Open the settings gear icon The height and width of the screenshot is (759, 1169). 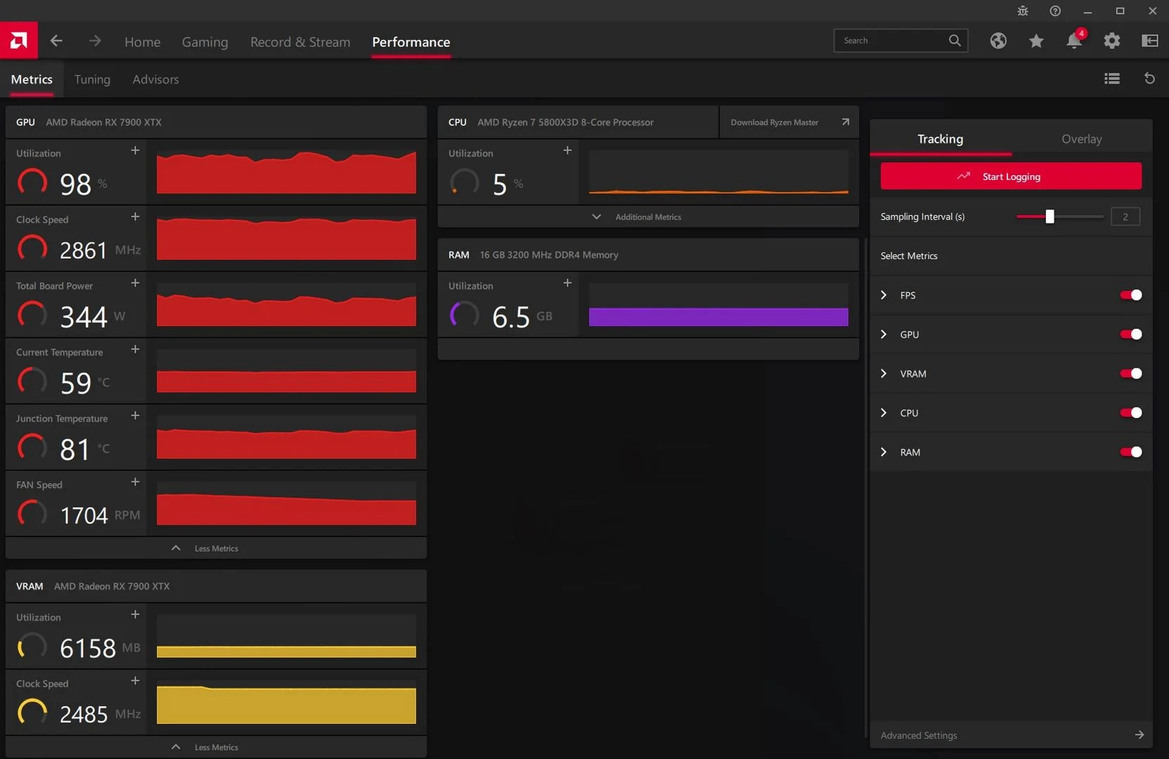[1111, 41]
